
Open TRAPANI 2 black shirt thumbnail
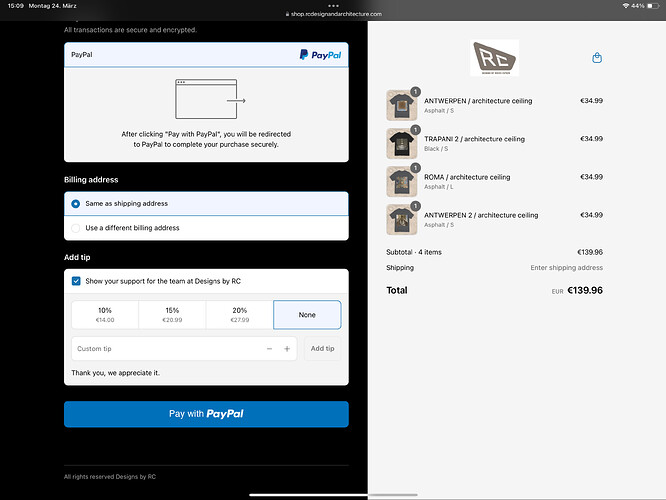(401, 144)
